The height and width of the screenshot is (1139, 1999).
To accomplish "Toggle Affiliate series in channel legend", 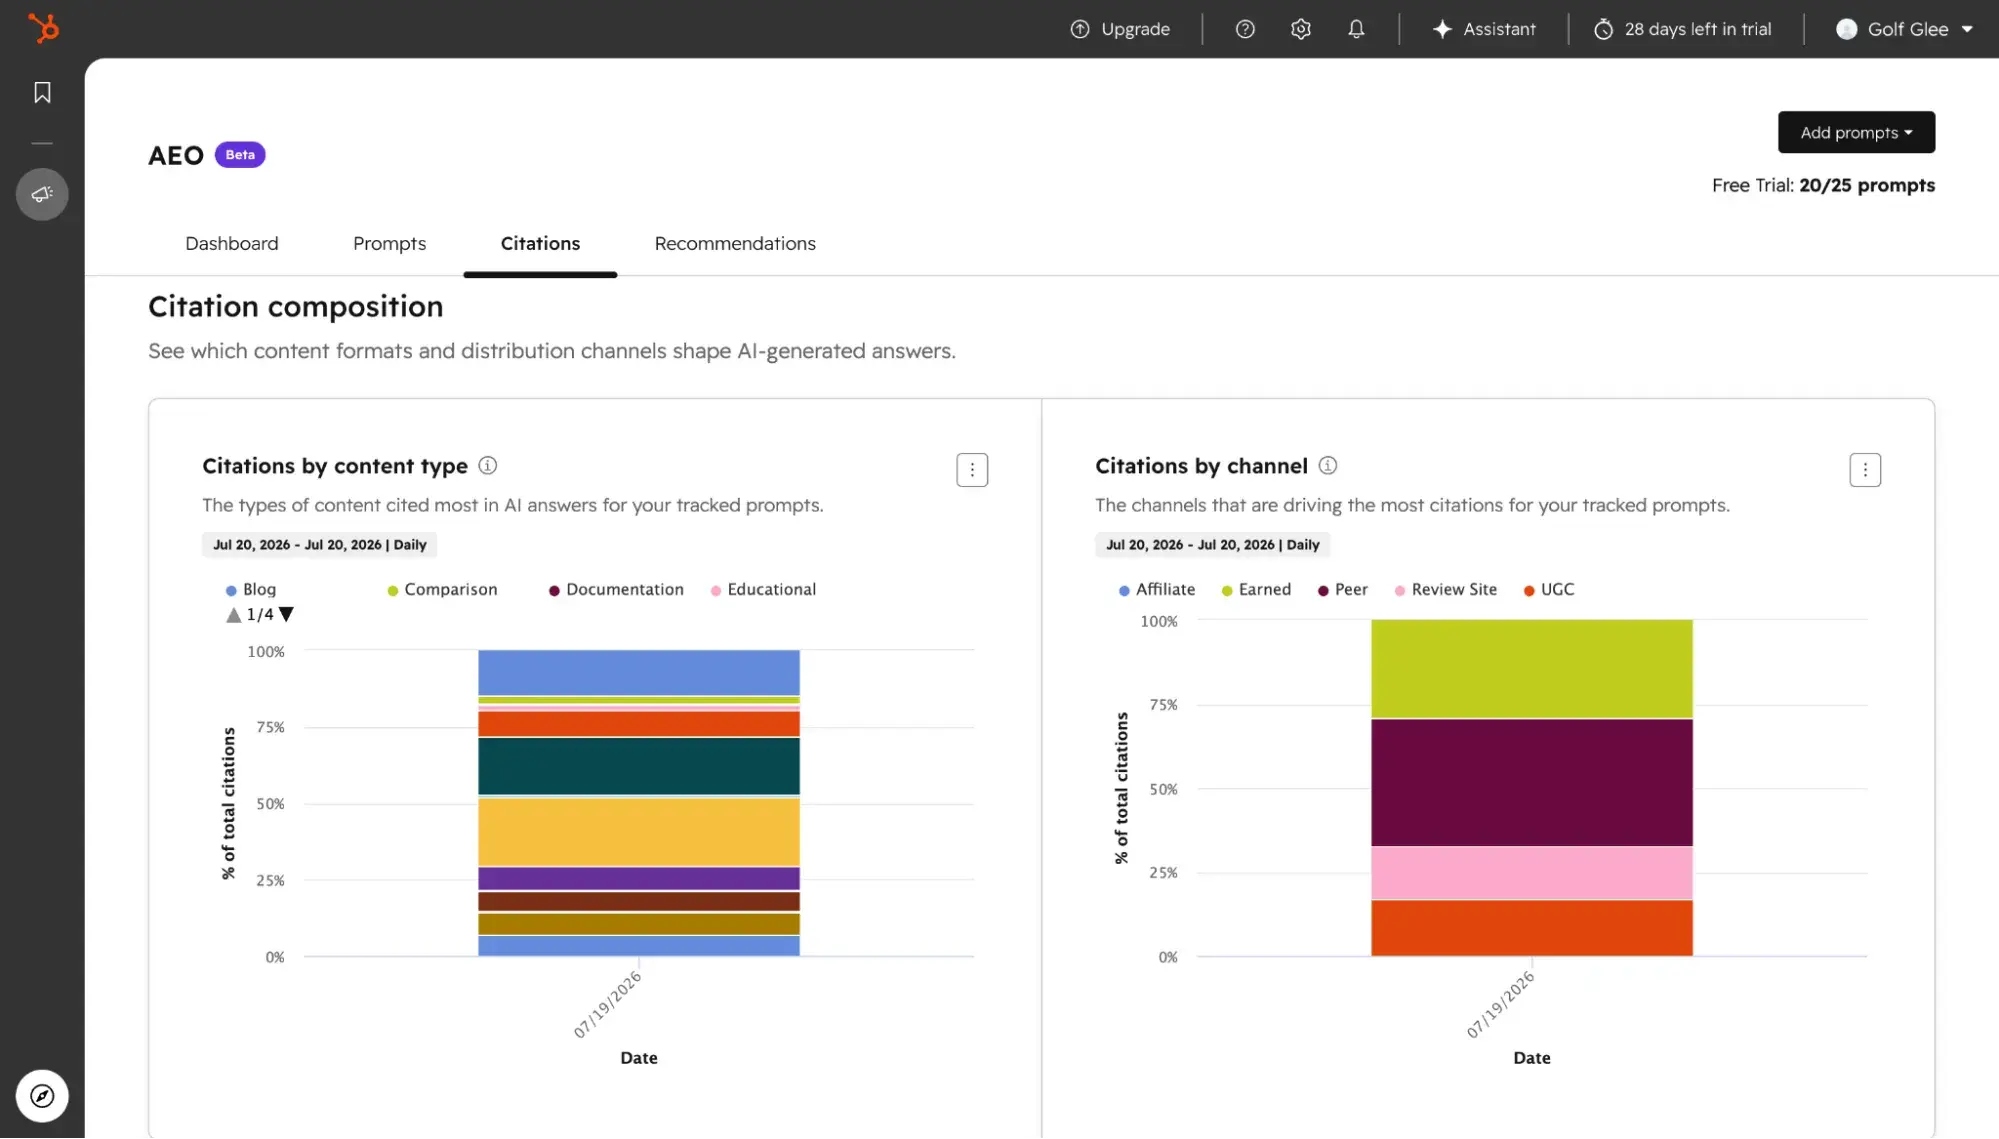I will [1157, 590].
